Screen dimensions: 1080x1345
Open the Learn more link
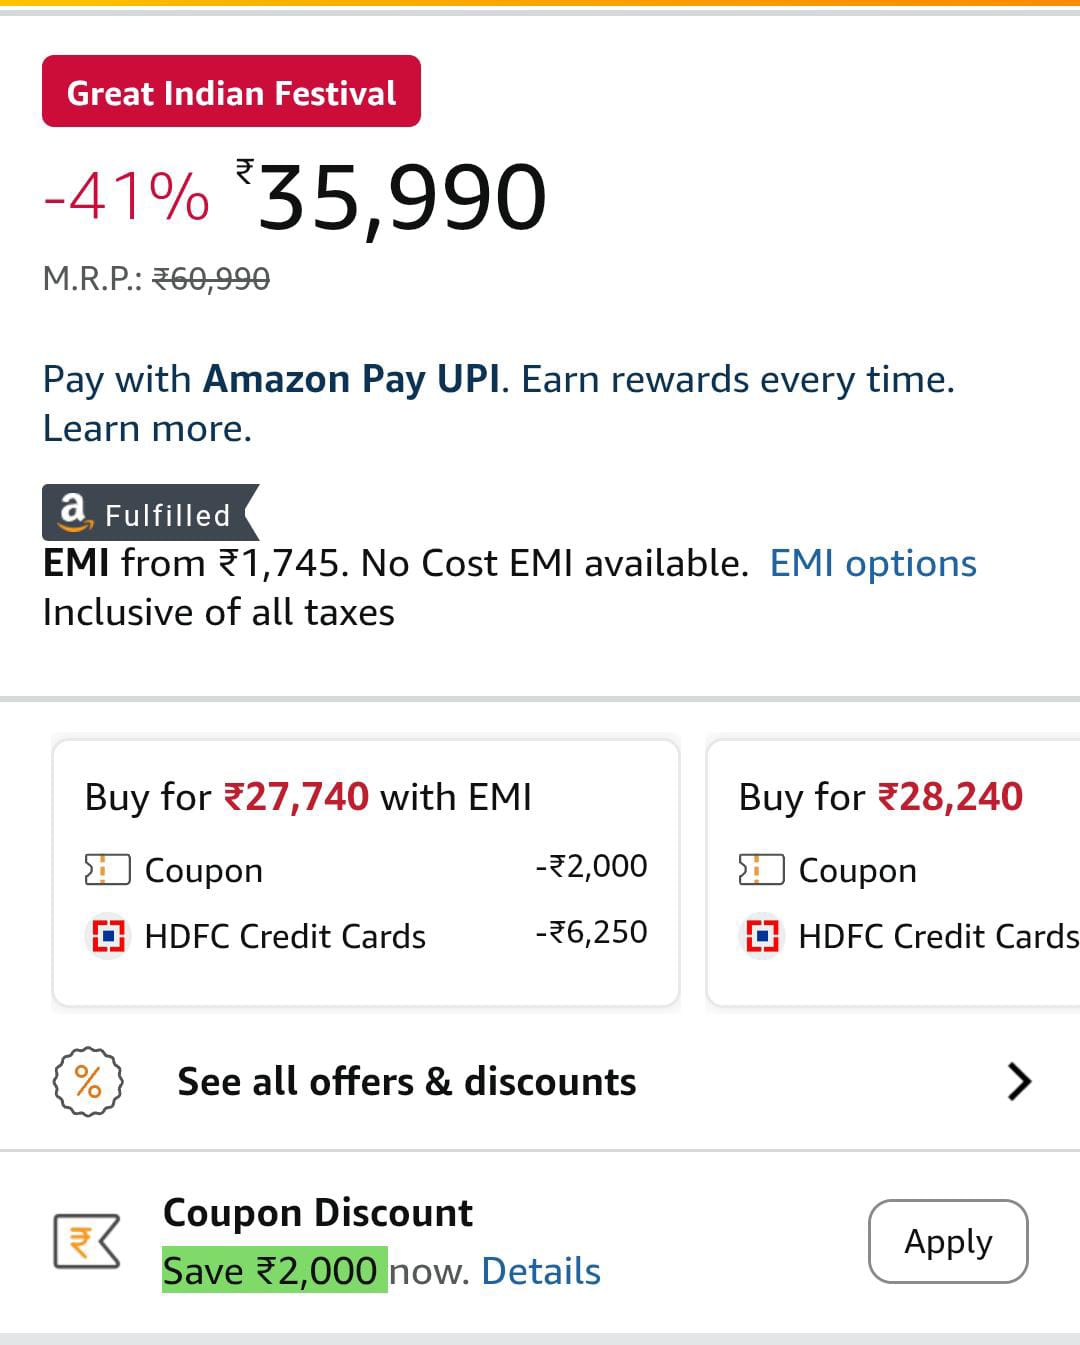(147, 429)
